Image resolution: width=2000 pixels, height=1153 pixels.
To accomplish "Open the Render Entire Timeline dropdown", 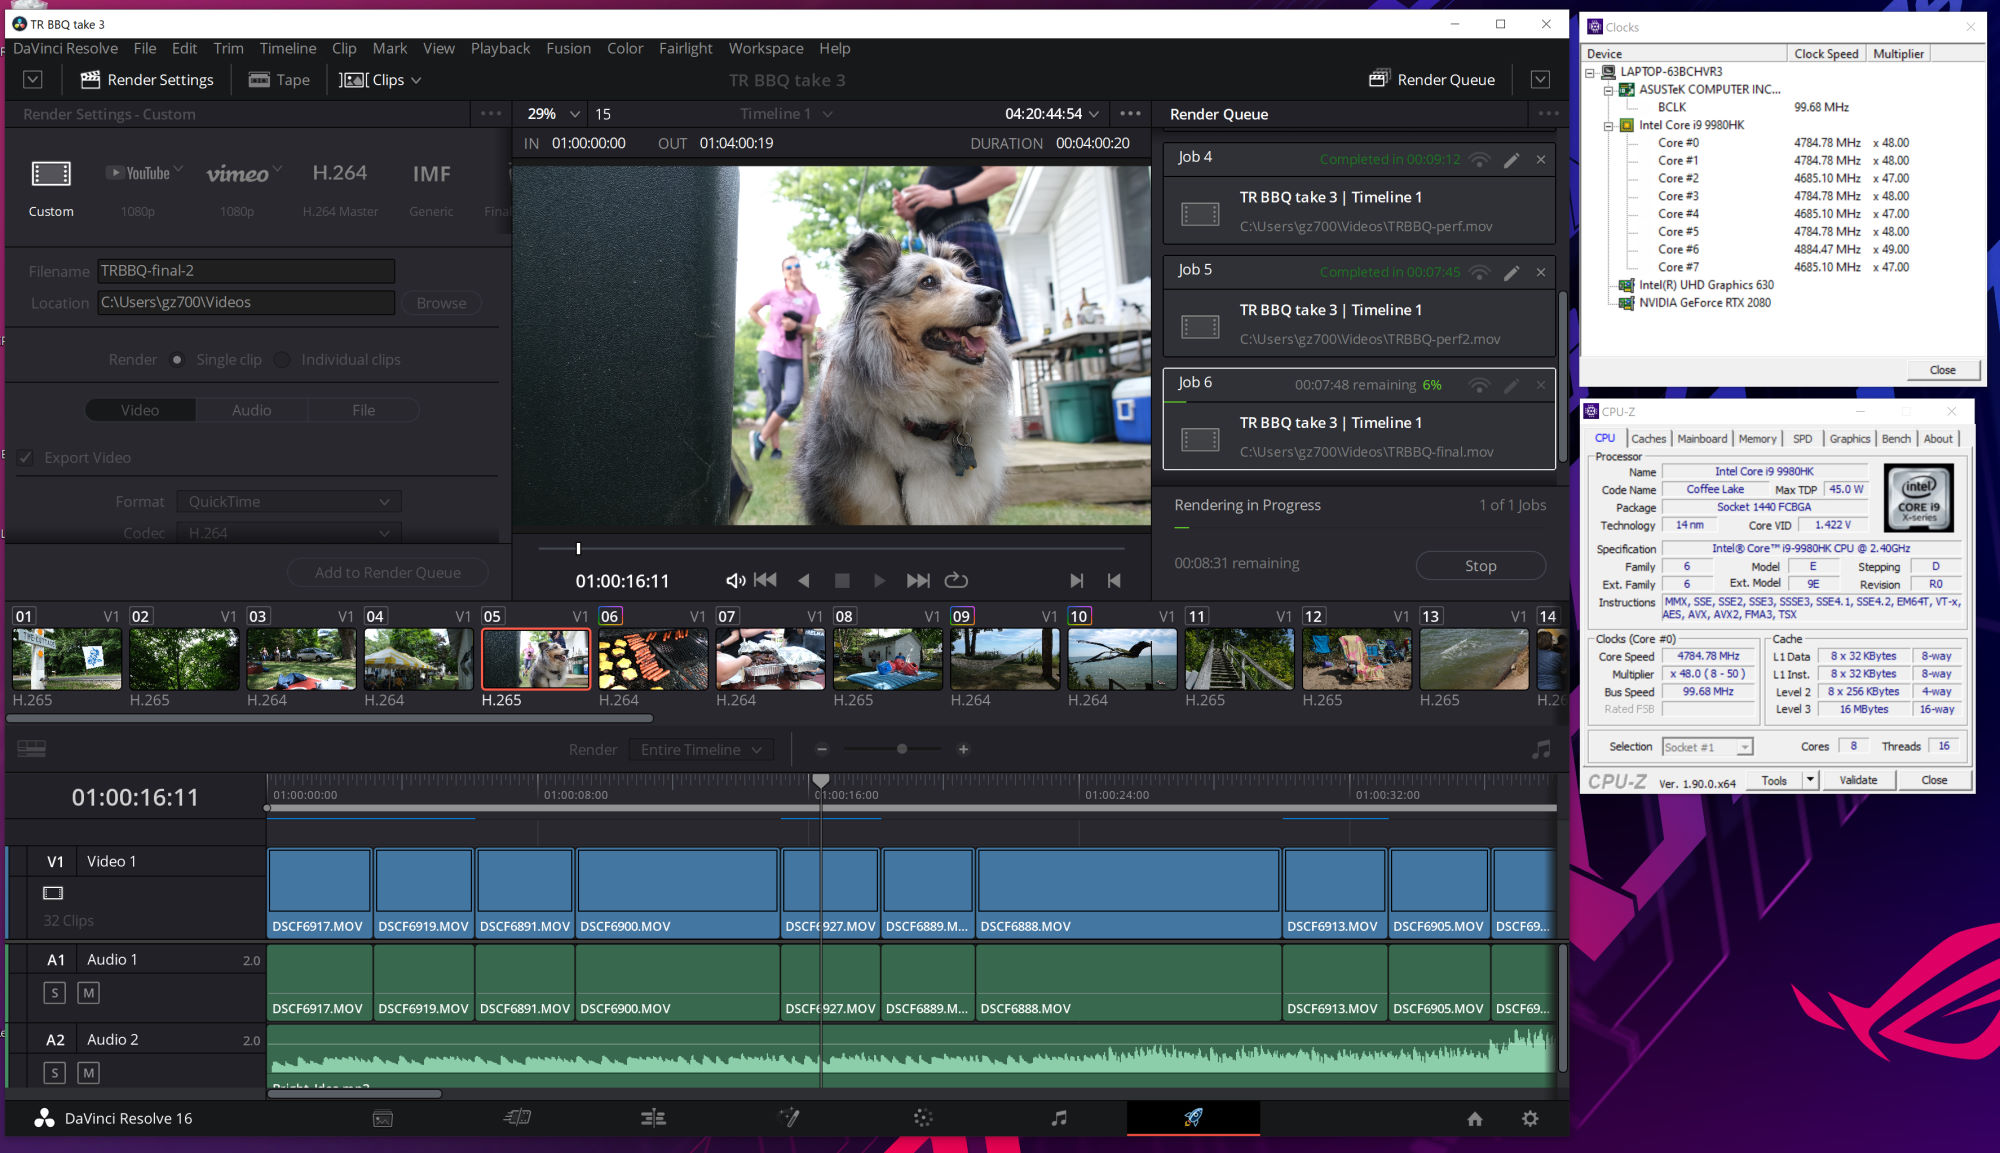I will pyautogui.click(x=701, y=750).
